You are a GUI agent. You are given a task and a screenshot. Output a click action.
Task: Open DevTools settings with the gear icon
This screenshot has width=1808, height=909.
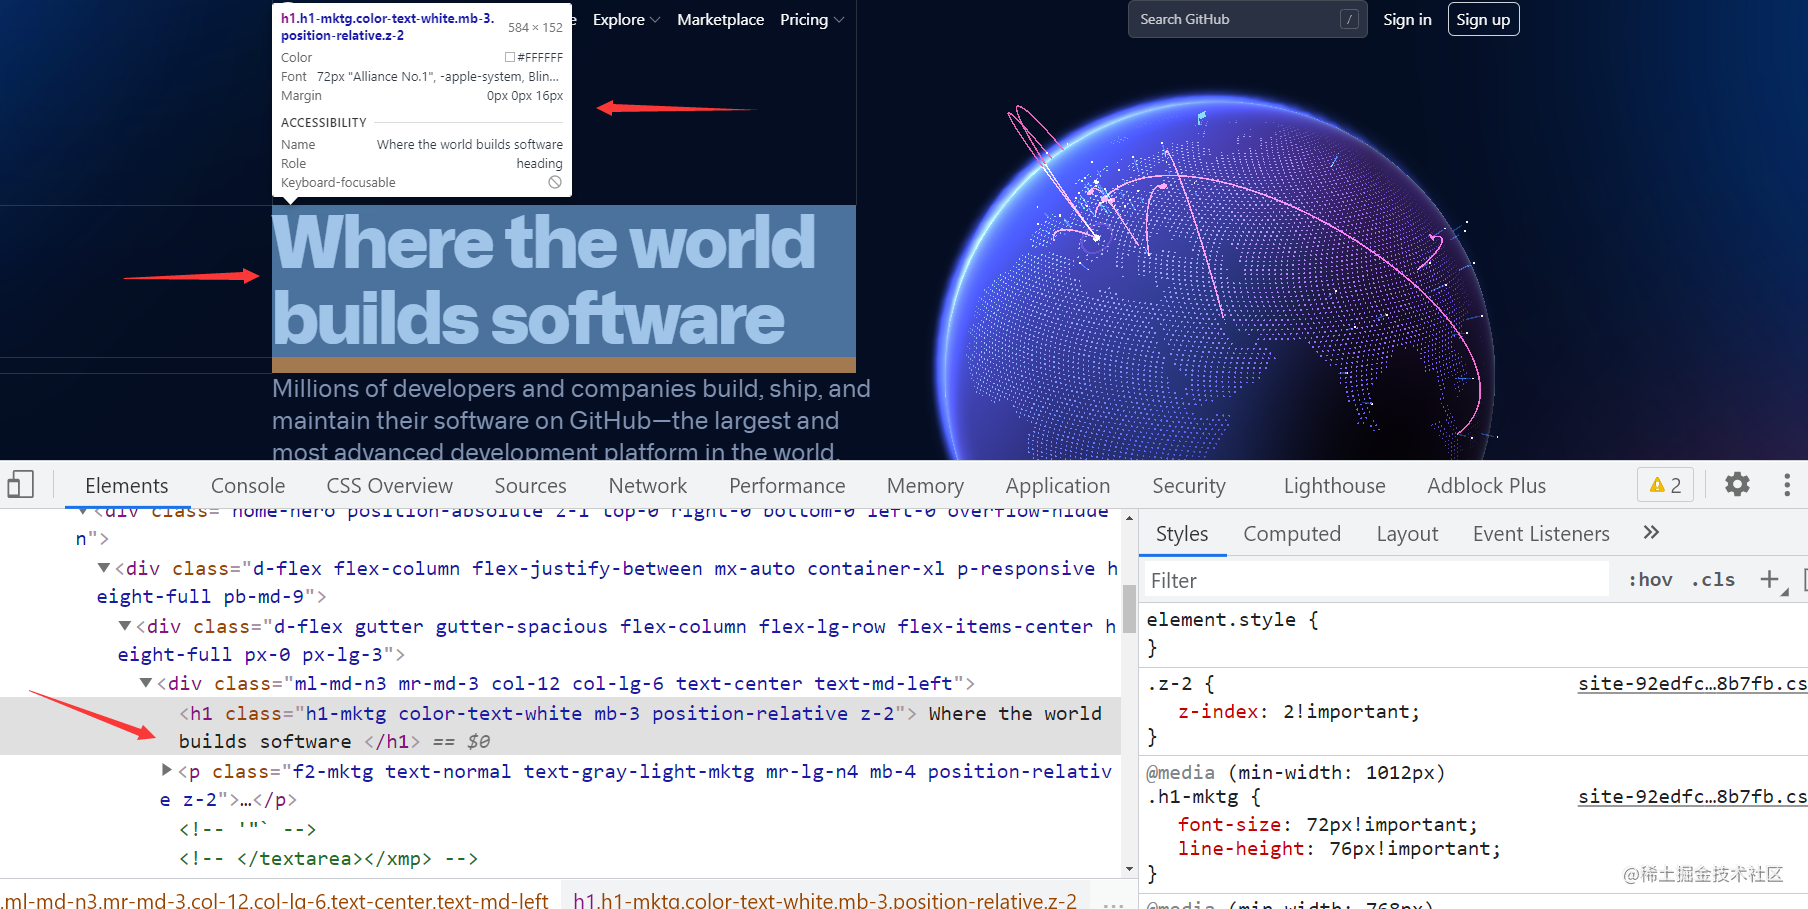(x=1737, y=484)
